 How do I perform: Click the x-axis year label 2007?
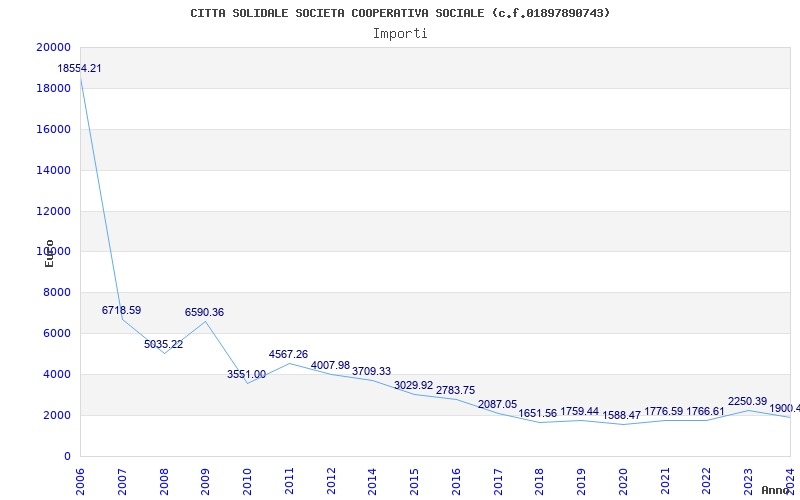pos(122,481)
